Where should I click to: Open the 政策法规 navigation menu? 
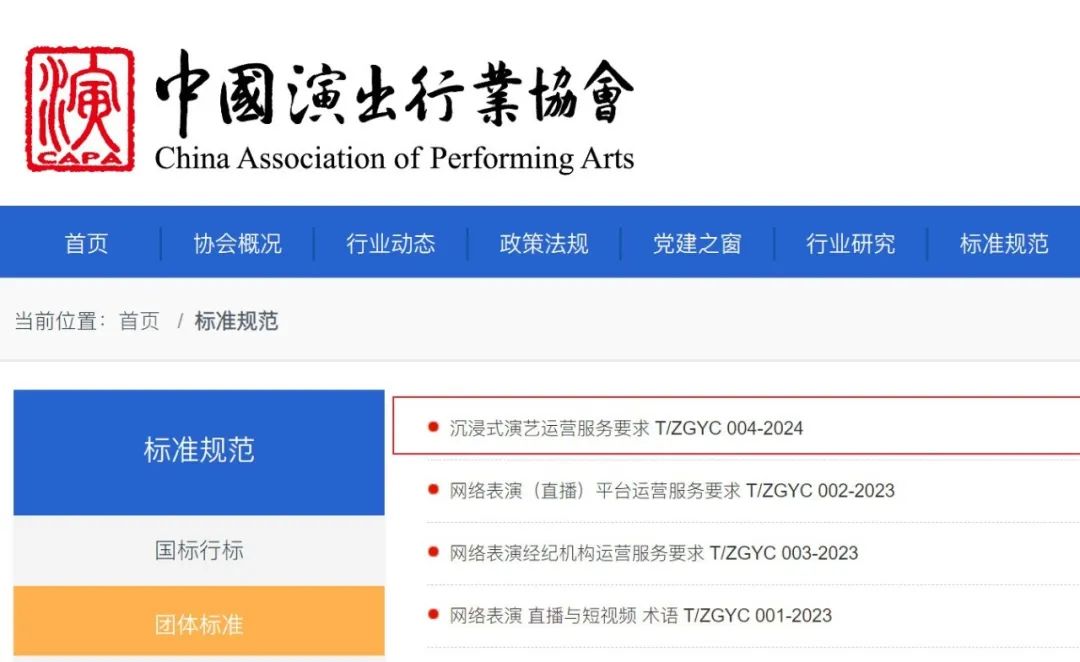tap(544, 243)
